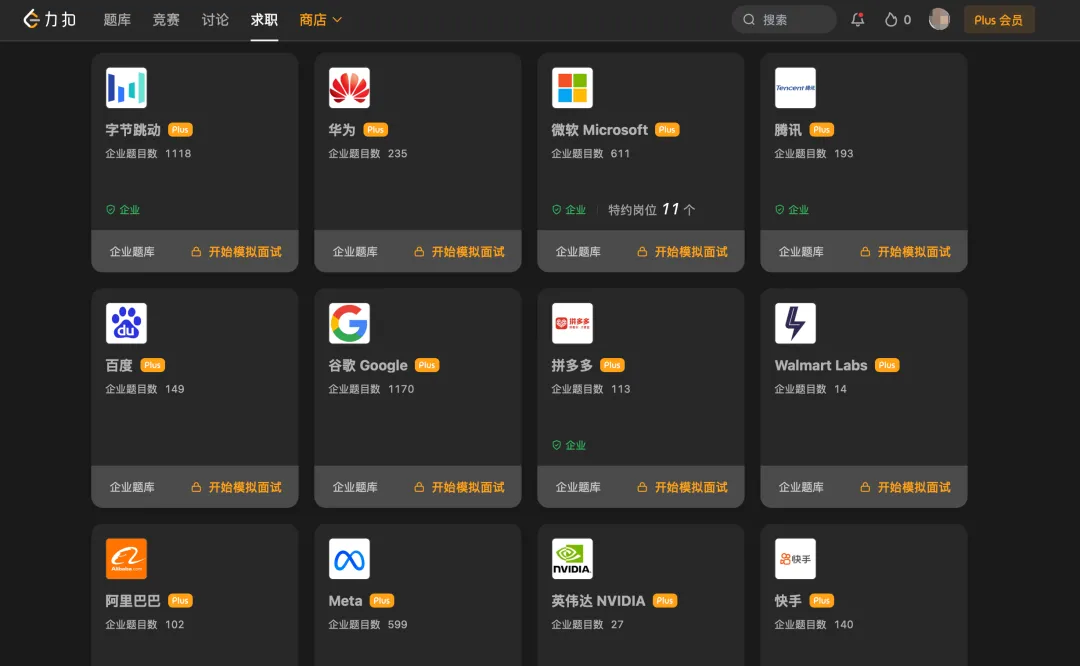1080x666 pixels.
Task: Click 企业题目数 599 on Meta card
Action: tap(368, 624)
